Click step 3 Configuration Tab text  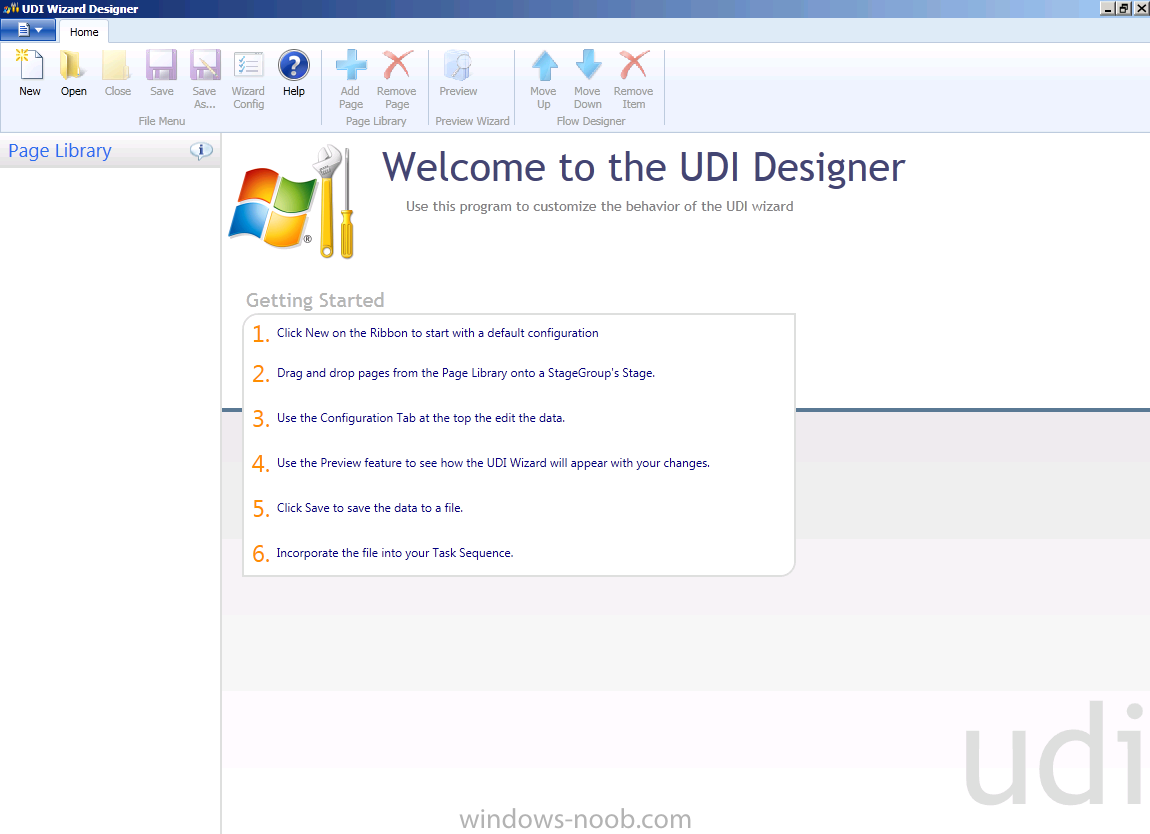(x=421, y=418)
